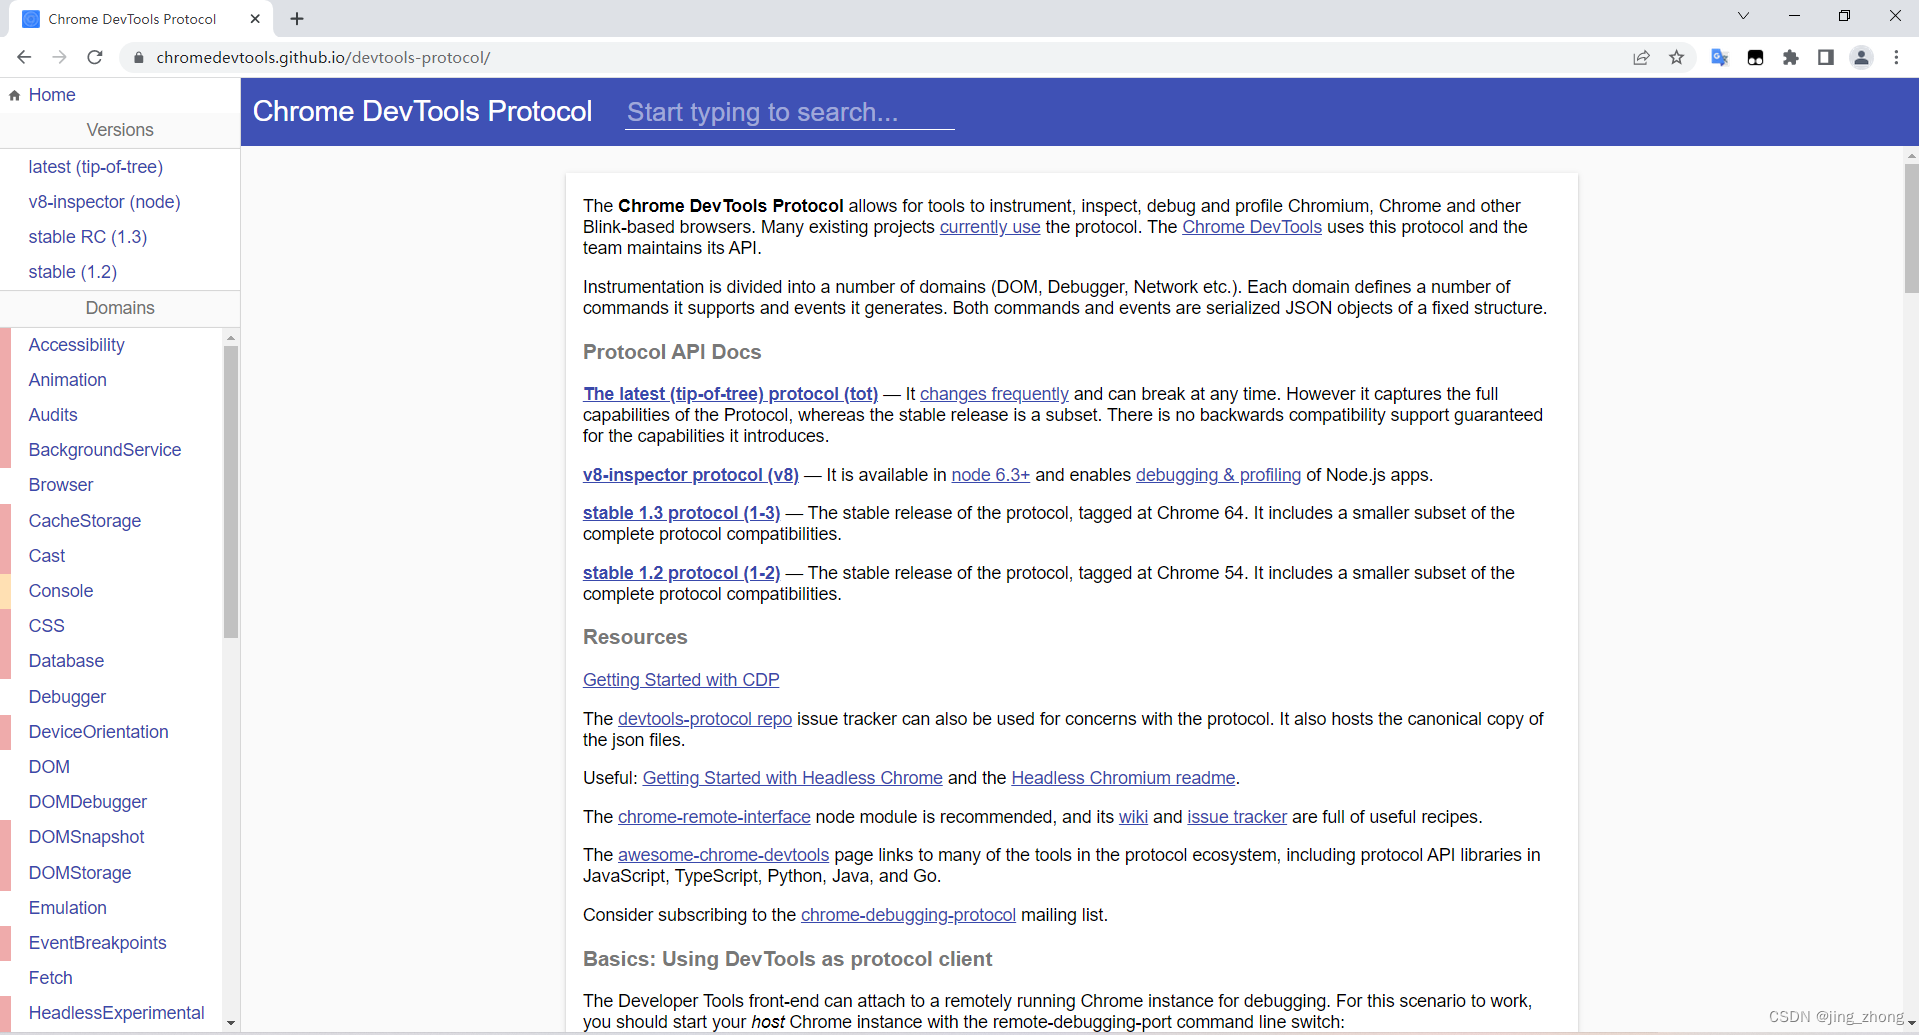Follow the 'node 6.3+' link
Screen dimensions: 1919x1035
click(x=990, y=475)
